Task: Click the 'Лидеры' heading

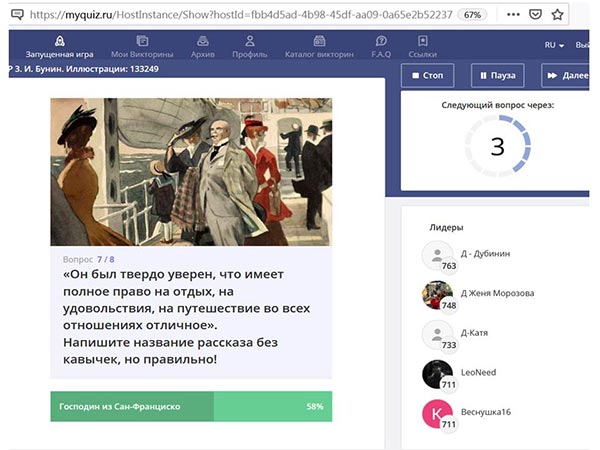Action: pyautogui.click(x=446, y=227)
